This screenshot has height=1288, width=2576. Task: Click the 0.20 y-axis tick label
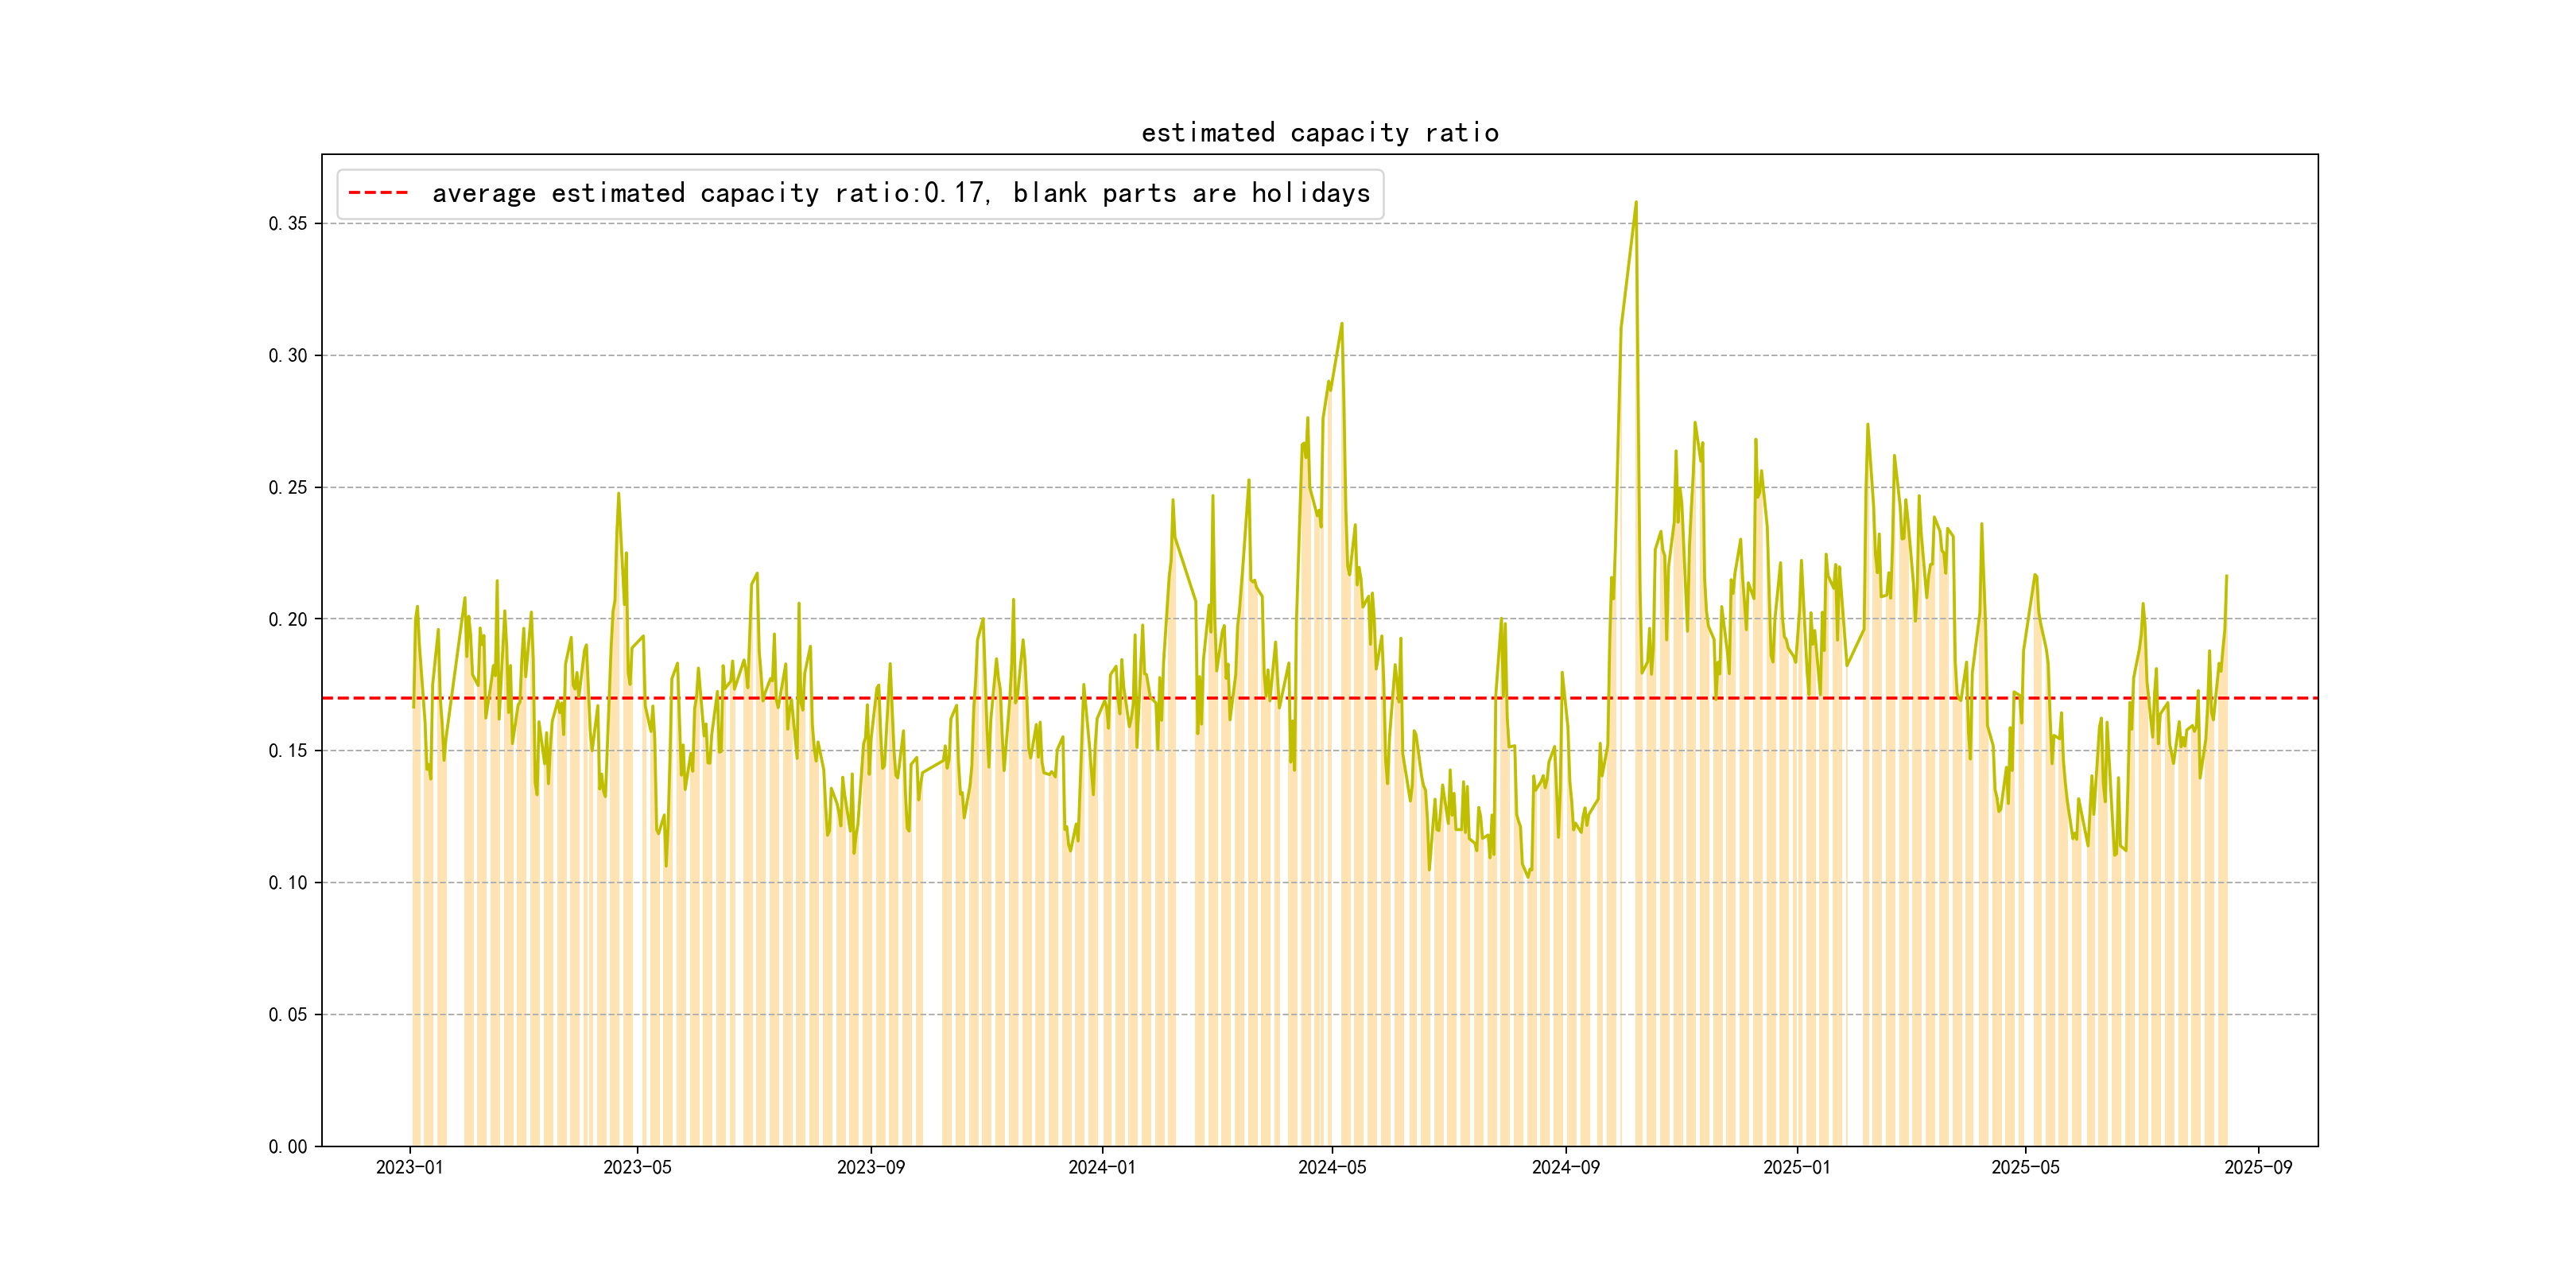coord(288,619)
